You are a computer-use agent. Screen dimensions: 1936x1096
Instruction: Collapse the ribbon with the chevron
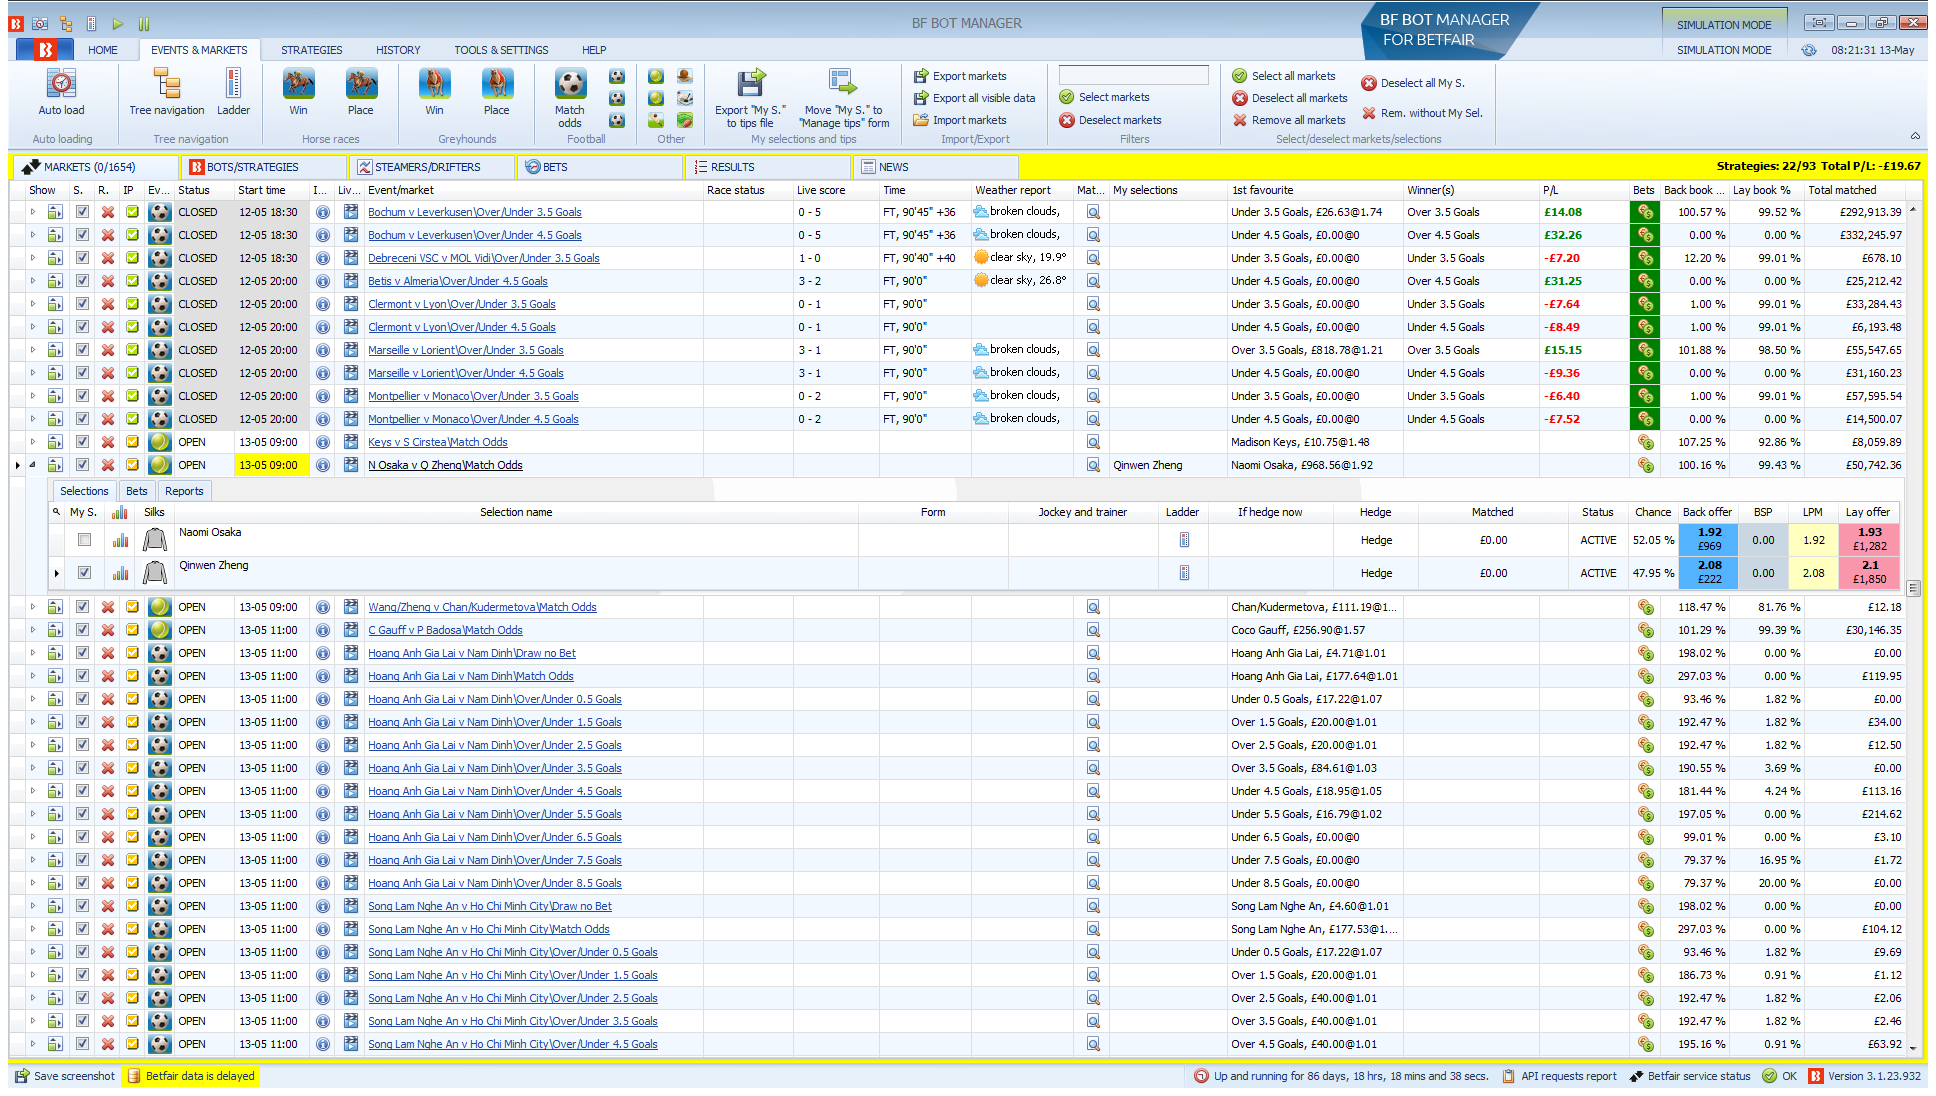point(1915,136)
